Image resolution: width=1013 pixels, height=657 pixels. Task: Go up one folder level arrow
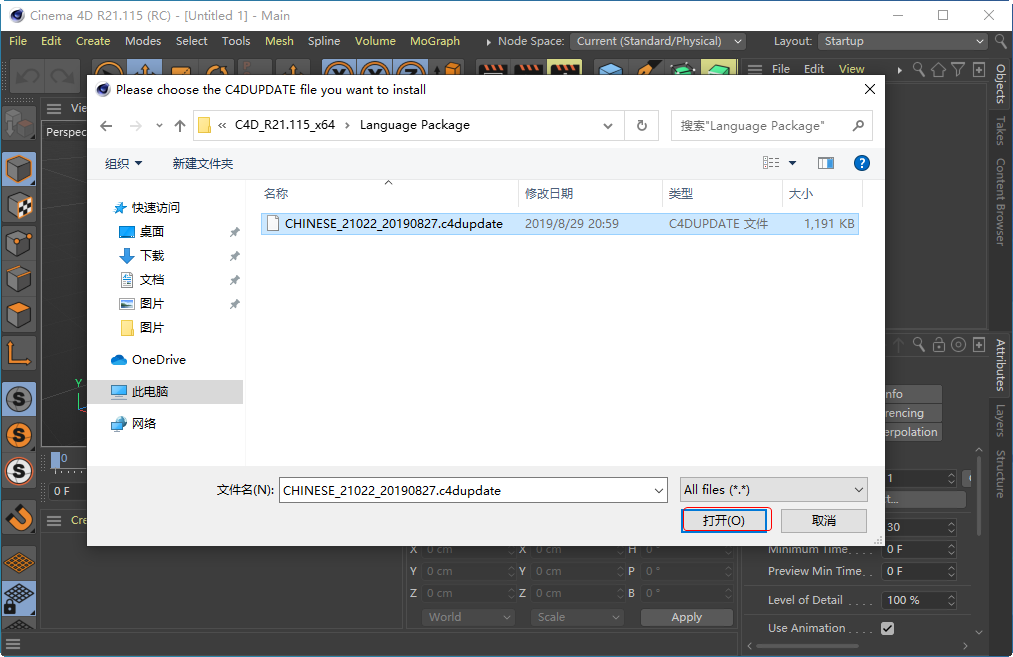click(x=180, y=125)
